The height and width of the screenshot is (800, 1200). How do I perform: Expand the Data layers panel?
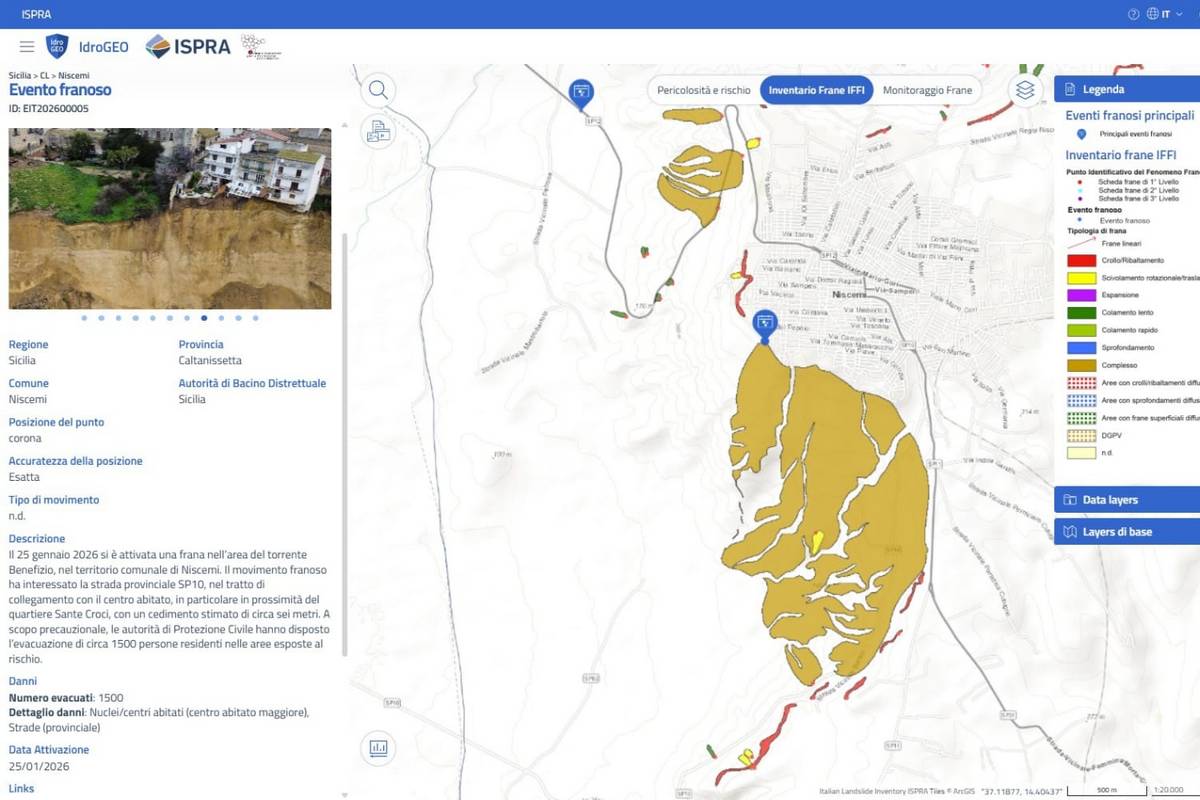pos(1127,500)
